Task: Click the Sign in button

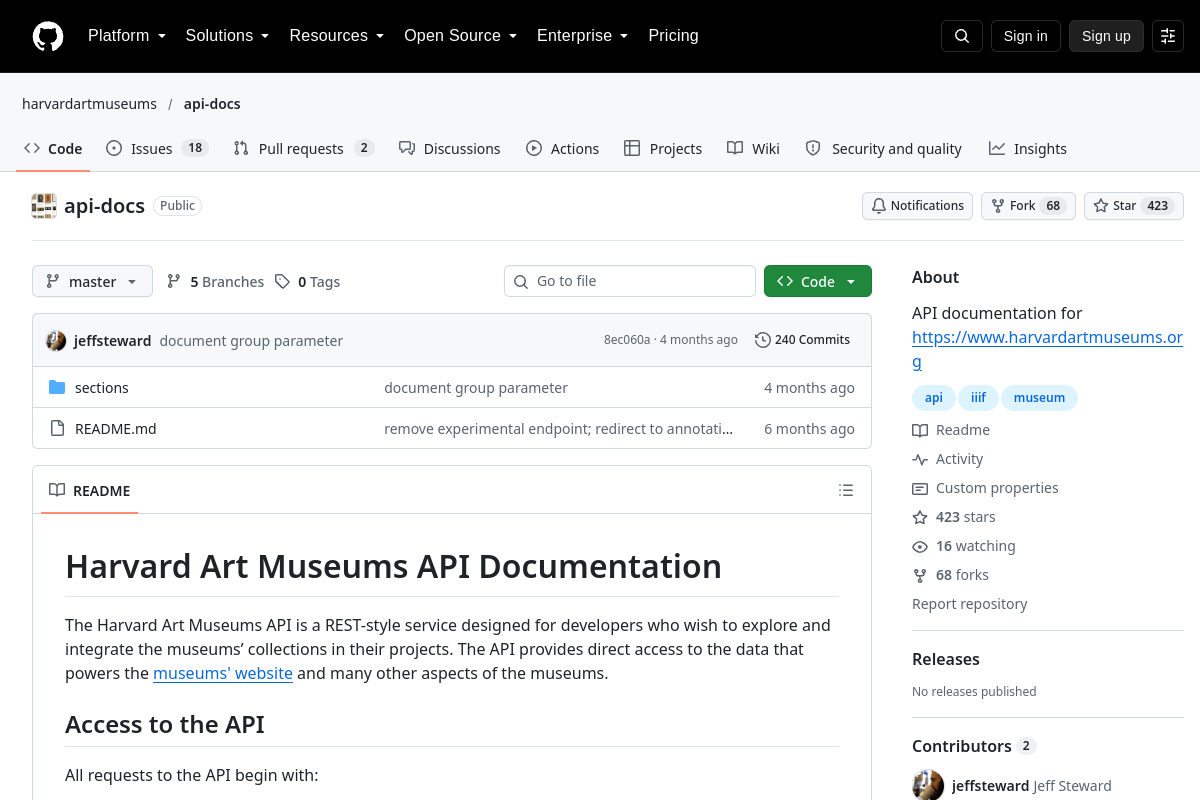Action: click(1026, 36)
